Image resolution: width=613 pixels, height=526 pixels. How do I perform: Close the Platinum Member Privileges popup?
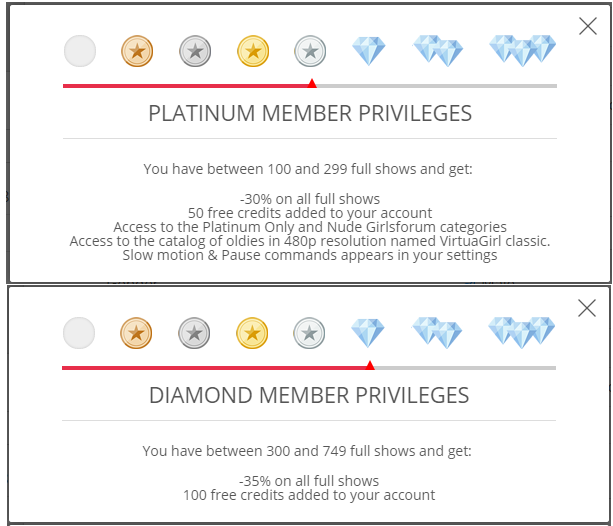coord(588,27)
